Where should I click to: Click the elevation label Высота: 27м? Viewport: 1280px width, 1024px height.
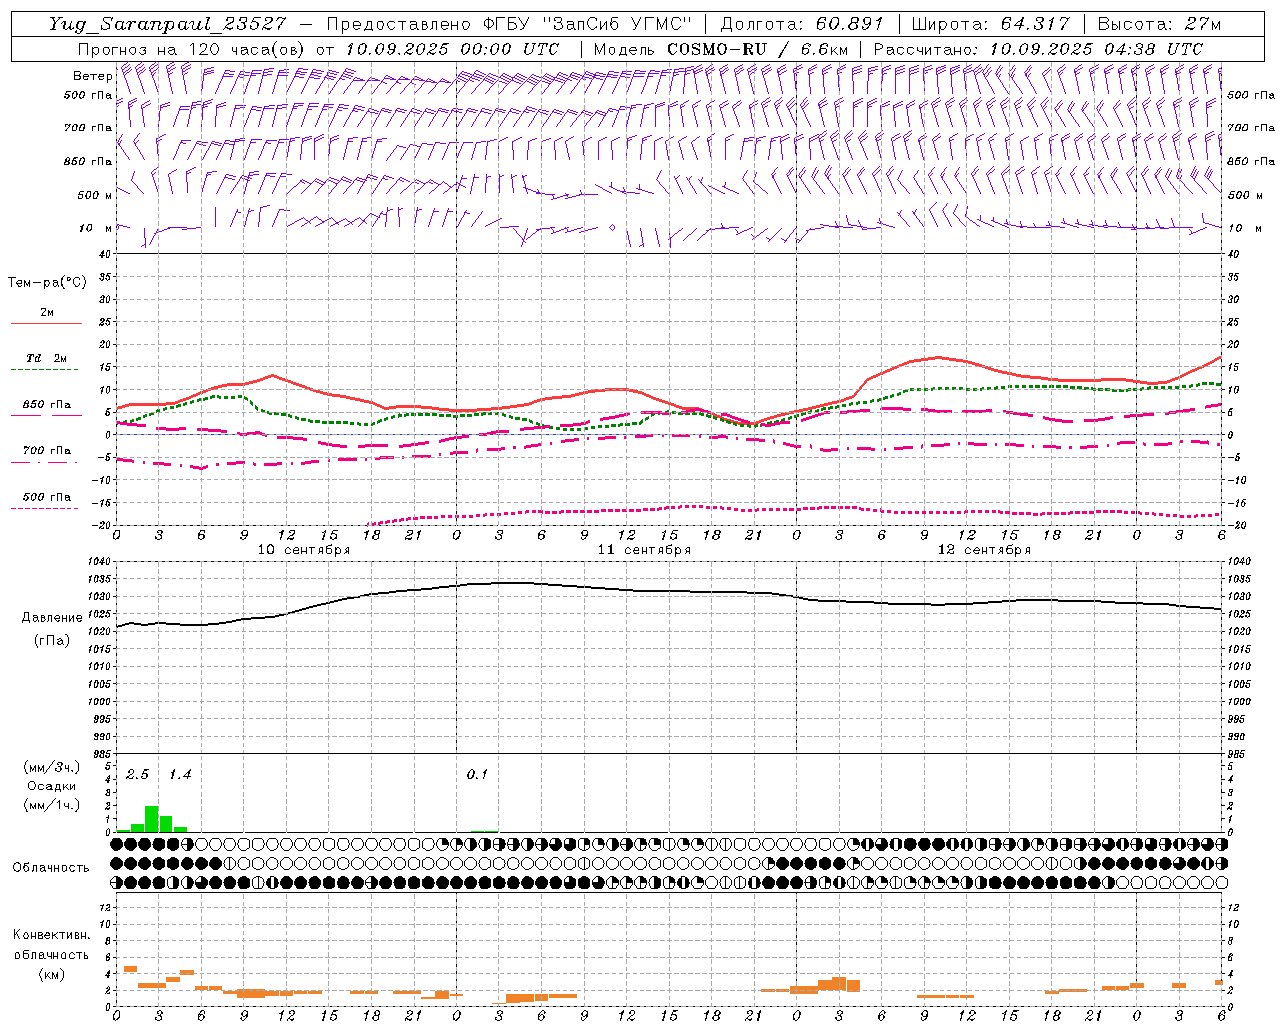pyautogui.click(x=1158, y=24)
